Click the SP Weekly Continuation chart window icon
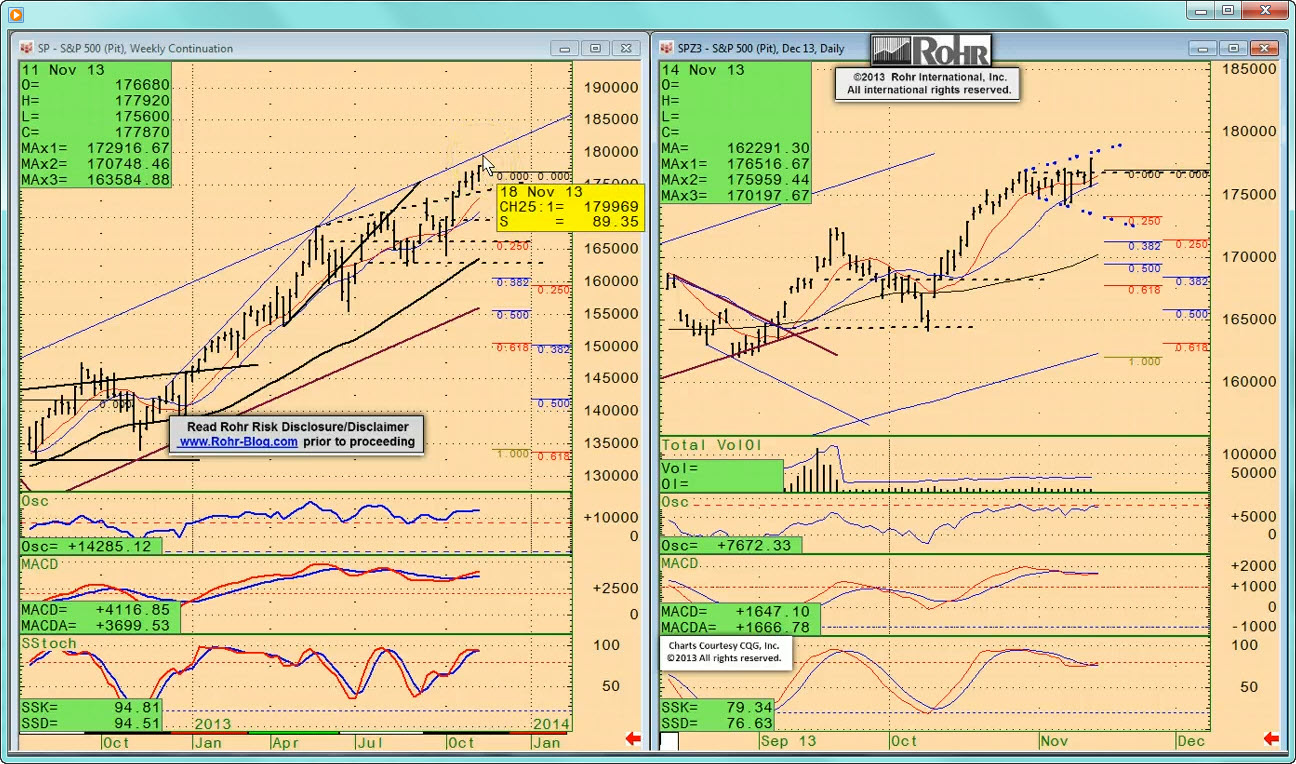Viewport: 1296px width, 764px height. click(26, 48)
